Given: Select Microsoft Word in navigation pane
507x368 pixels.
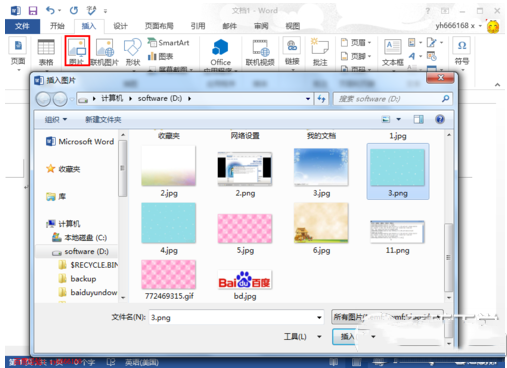Looking at the screenshot, I should (80, 142).
